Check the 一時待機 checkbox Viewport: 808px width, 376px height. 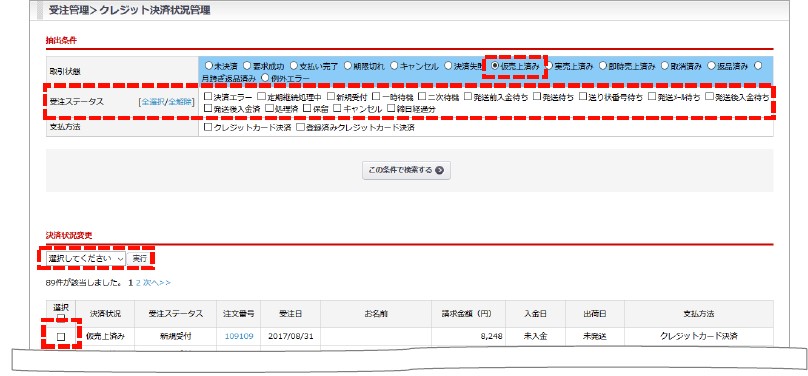376,96
